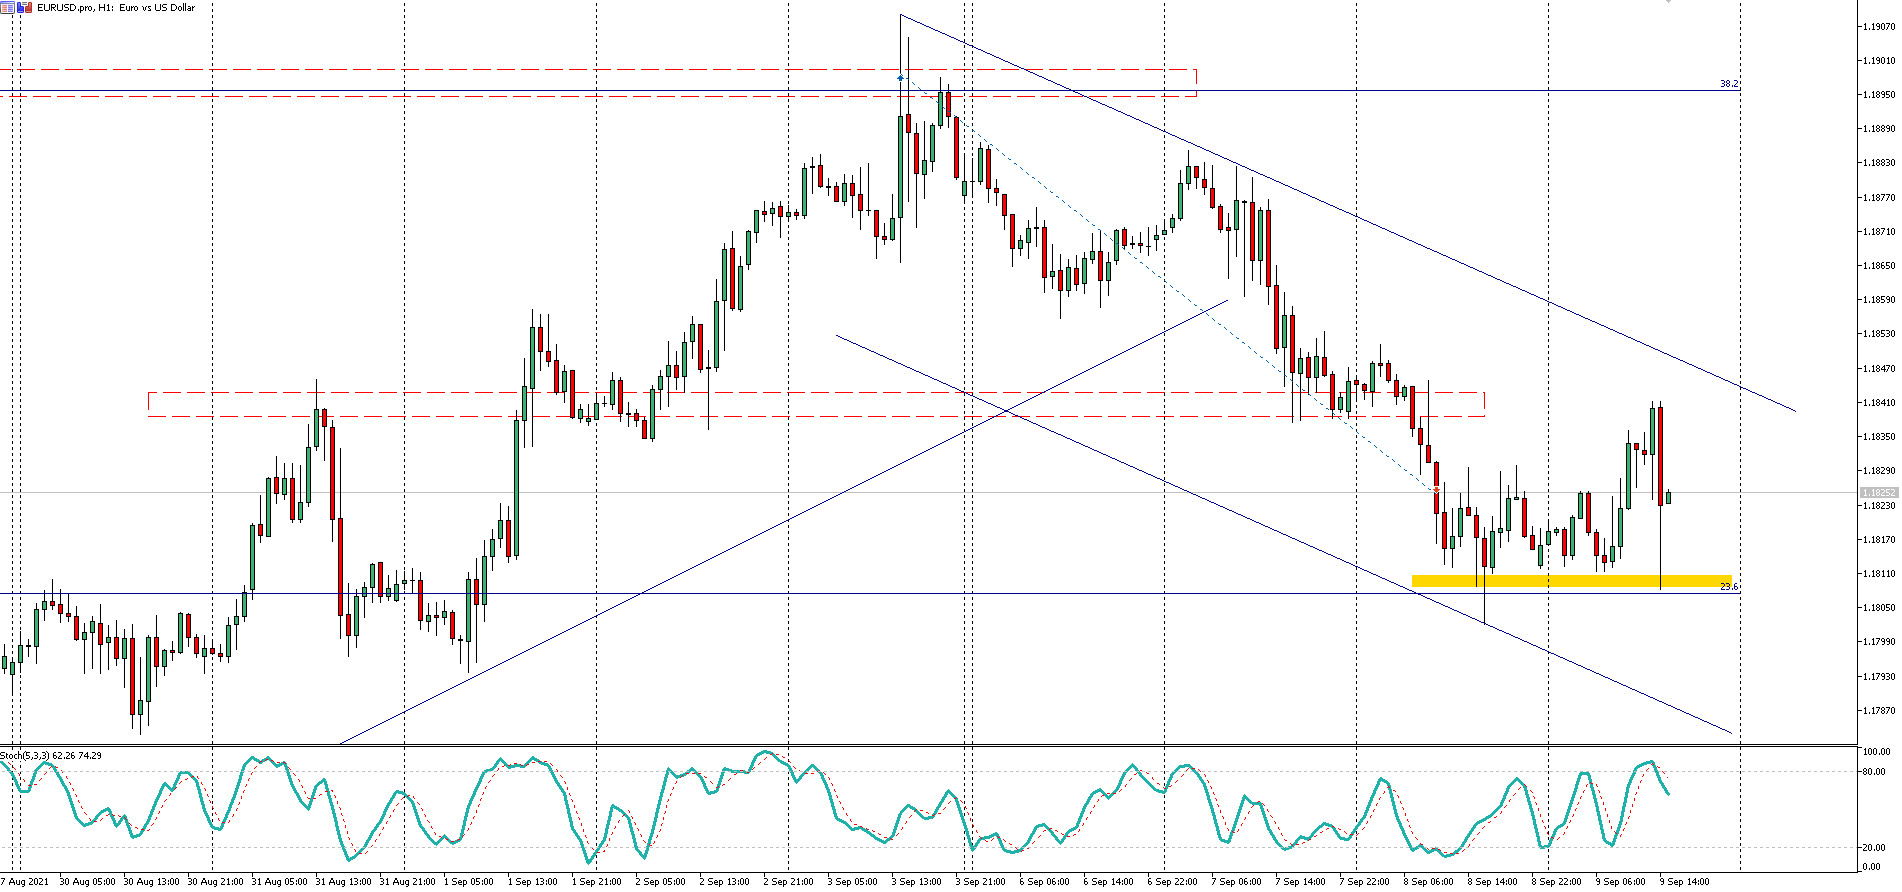
Task: Click the 1.18350 price axis label
Action: coord(1879,436)
